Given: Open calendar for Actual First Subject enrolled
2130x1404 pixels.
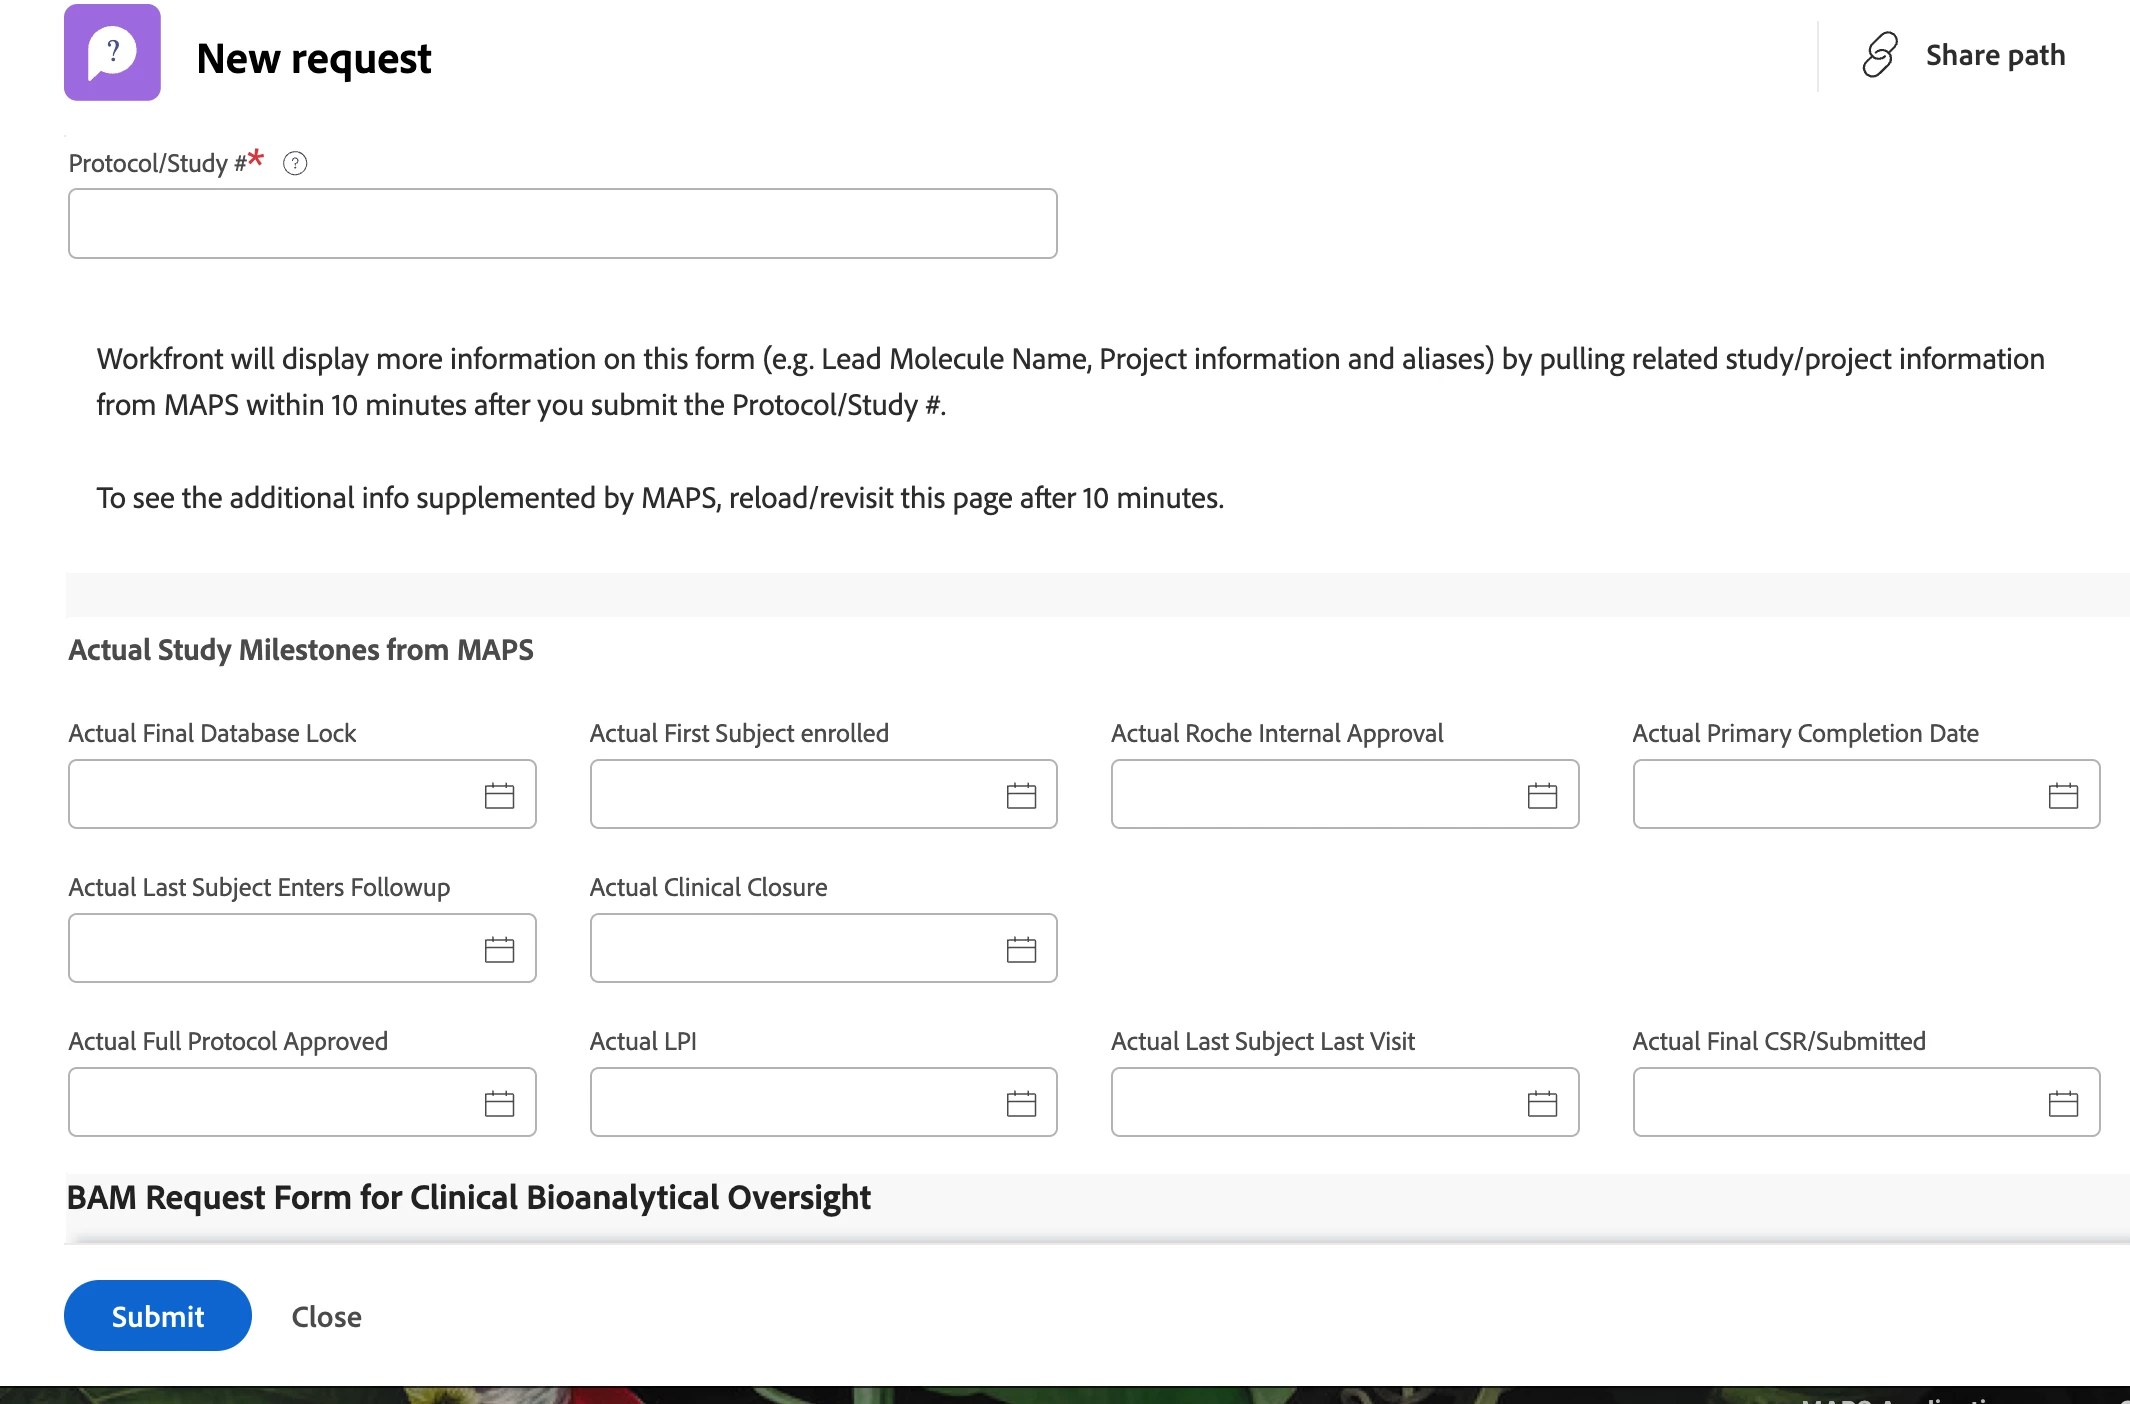Looking at the screenshot, I should [1021, 795].
